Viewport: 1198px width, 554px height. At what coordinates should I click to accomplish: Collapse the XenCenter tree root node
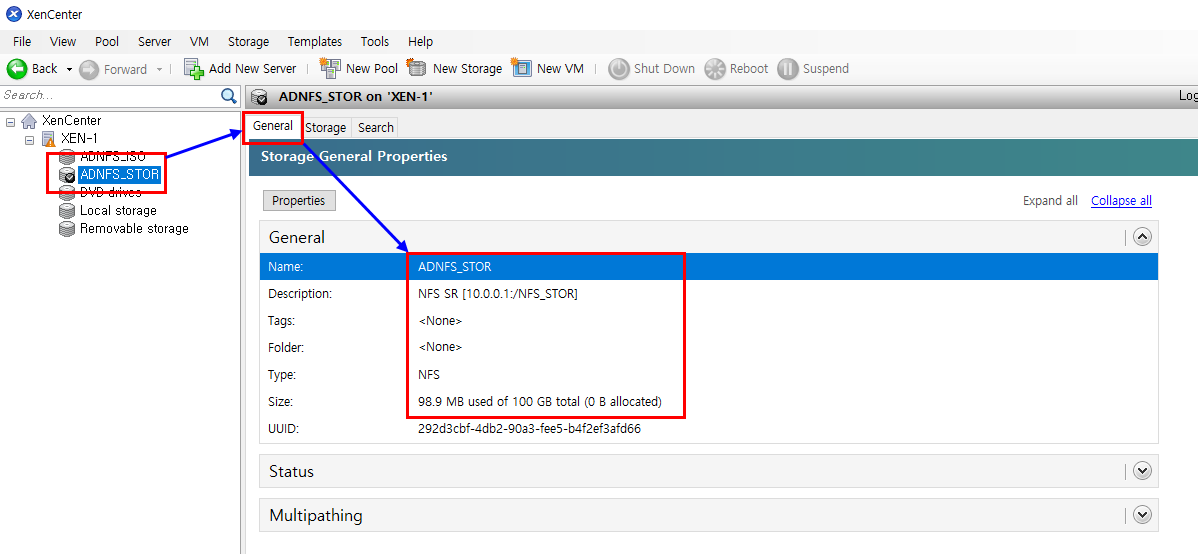pos(11,121)
